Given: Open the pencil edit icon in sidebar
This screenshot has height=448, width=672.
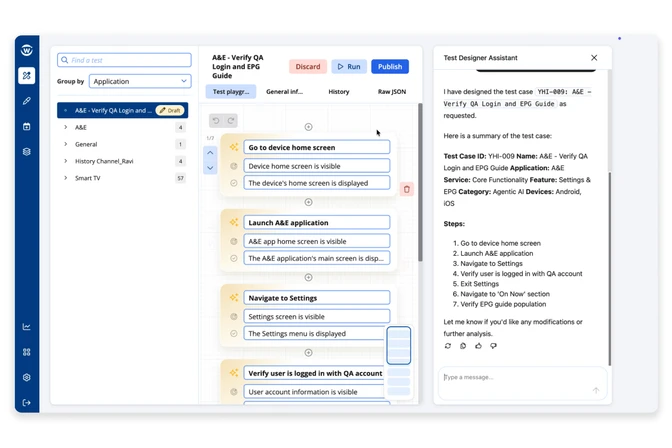Looking at the screenshot, I should pyautogui.click(x=27, y=101).
